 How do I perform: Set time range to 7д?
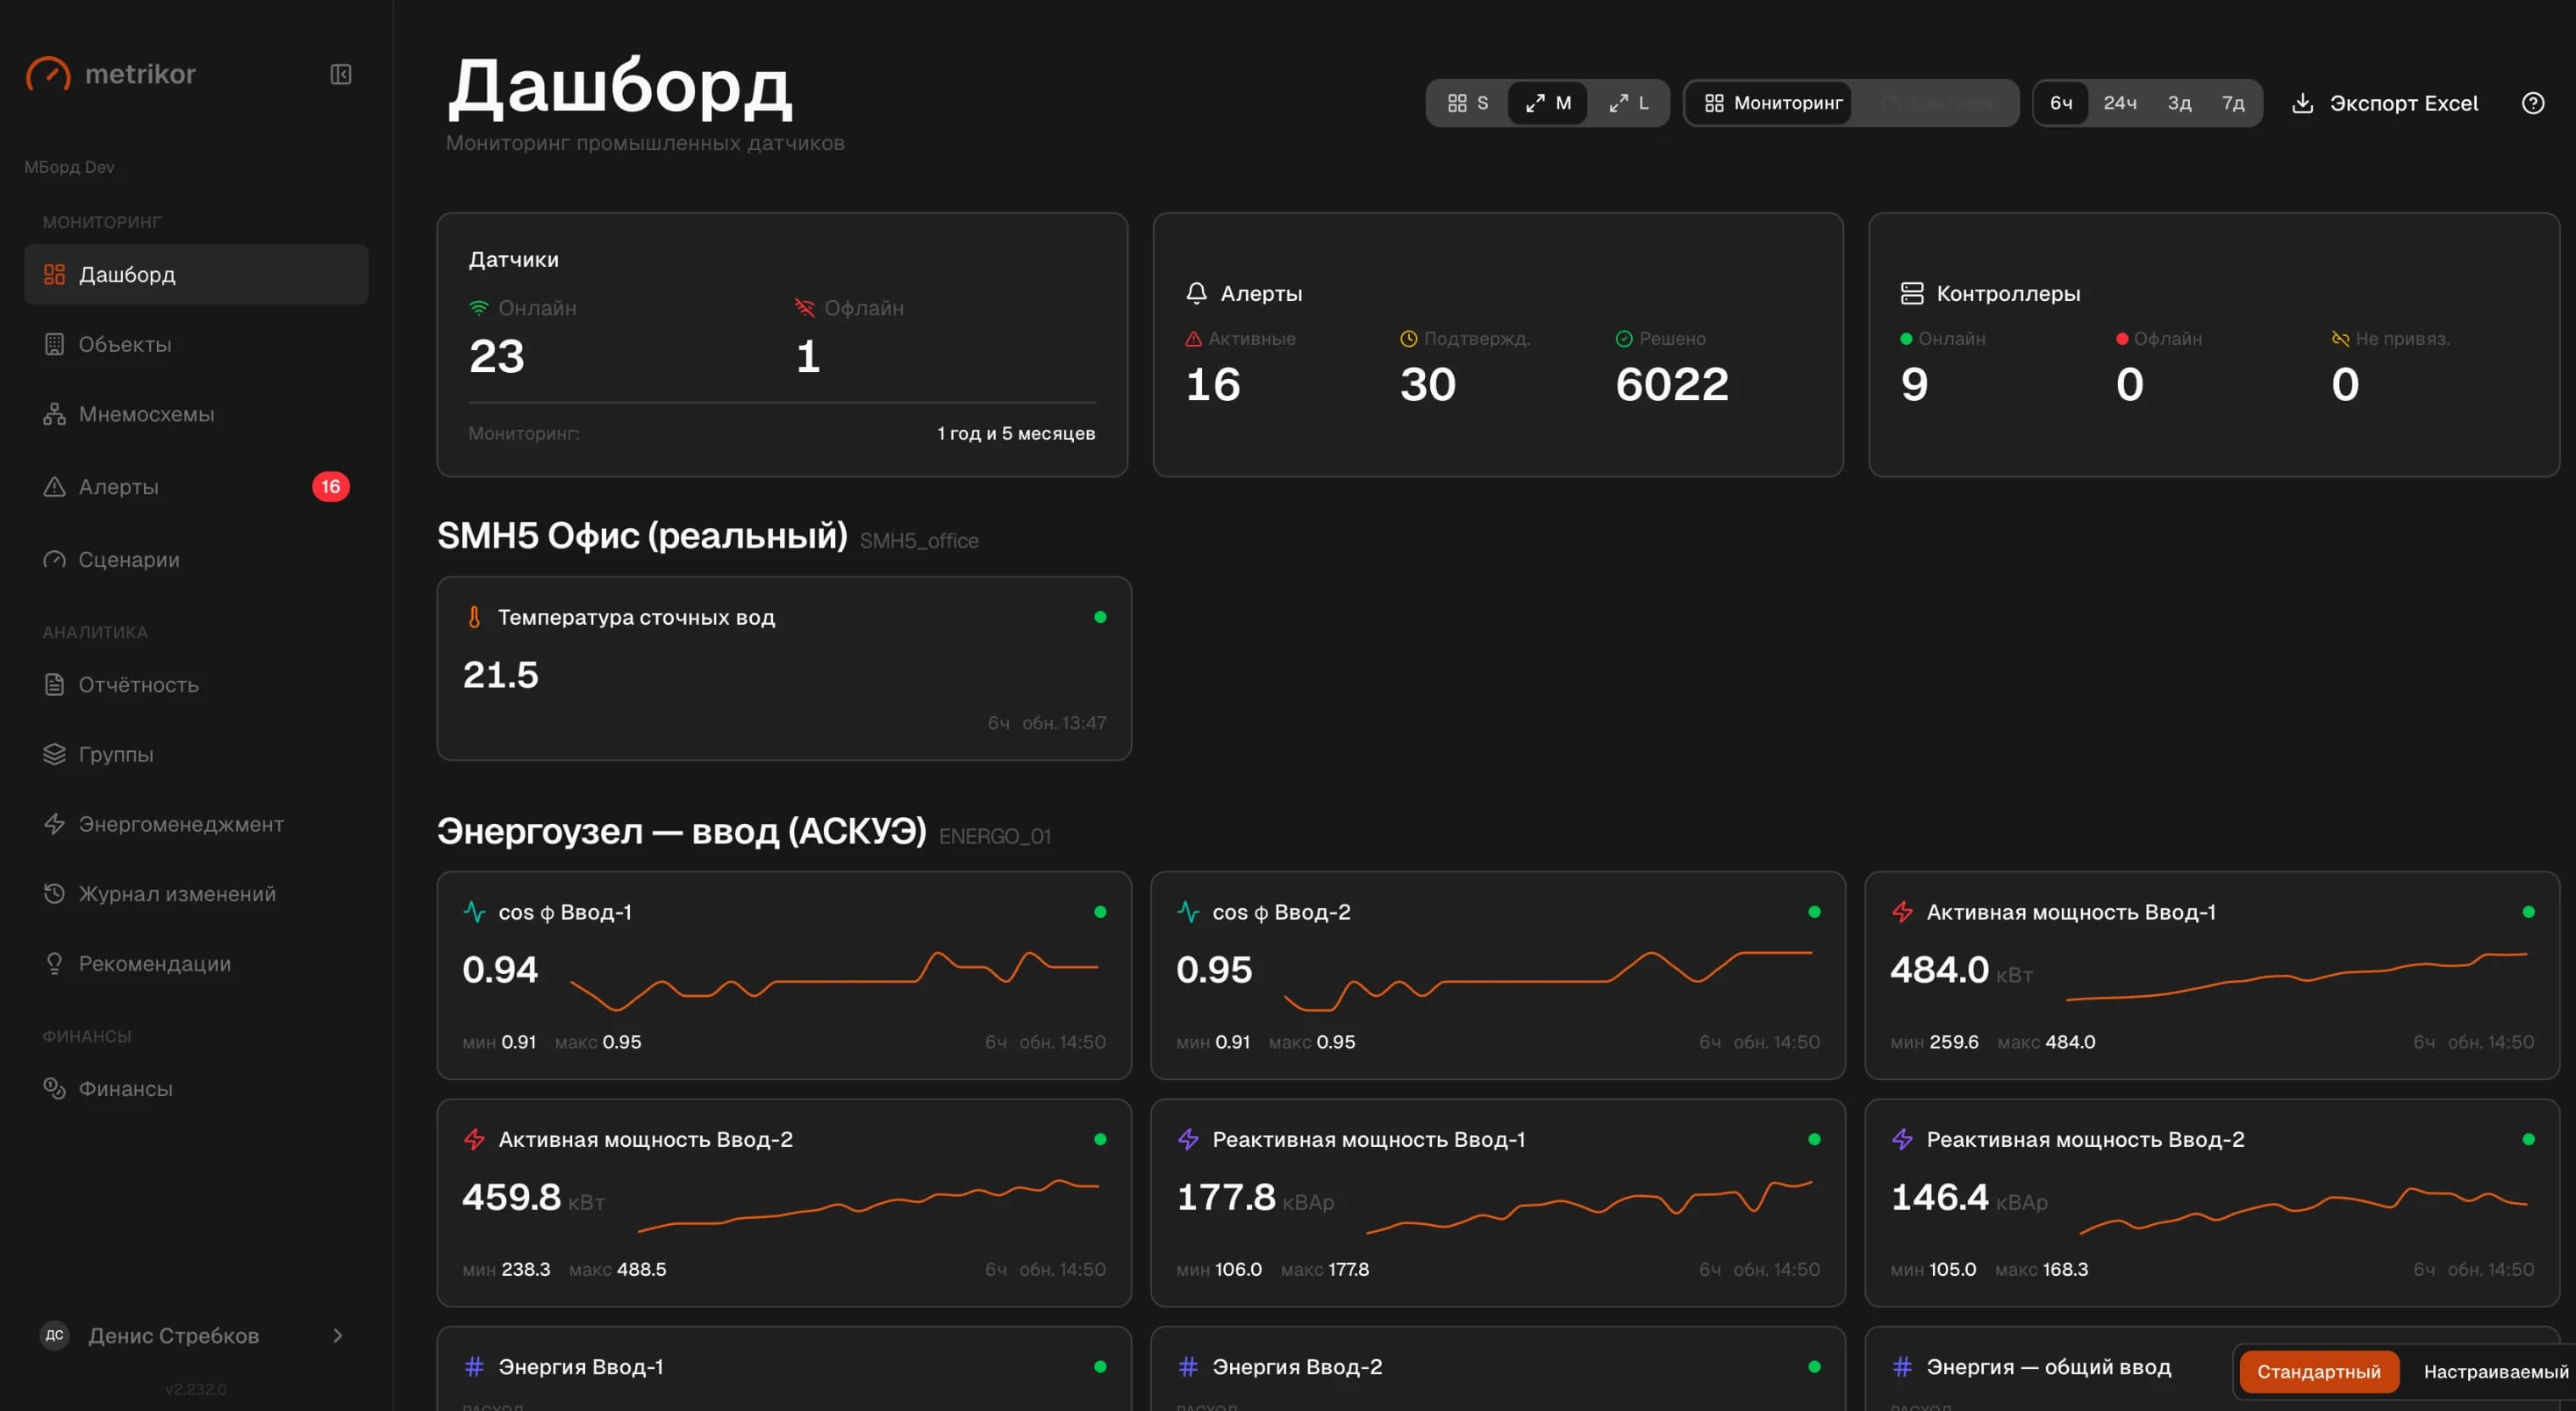coord(2233,103)
